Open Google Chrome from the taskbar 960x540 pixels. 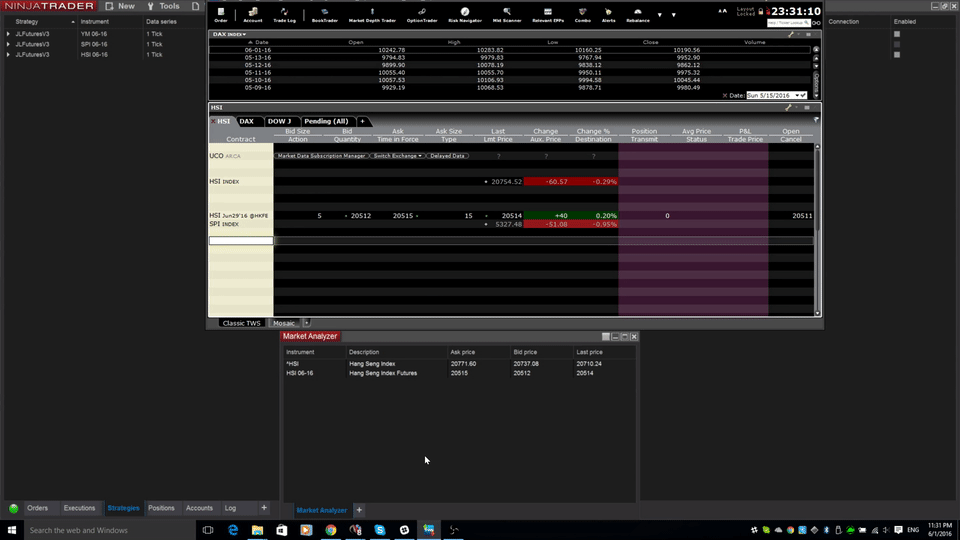[331, 530]
